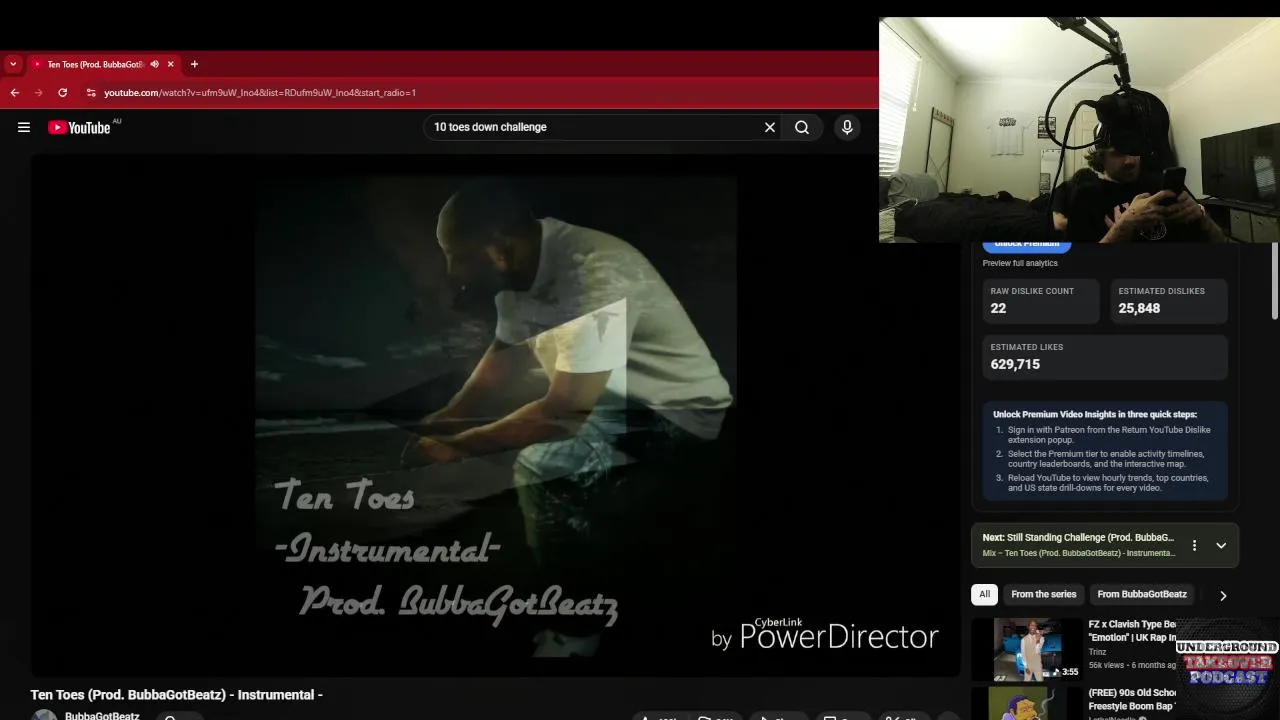Open the tab search dropdown arrow
This screenshot has height=720, width=1280.
13,64
